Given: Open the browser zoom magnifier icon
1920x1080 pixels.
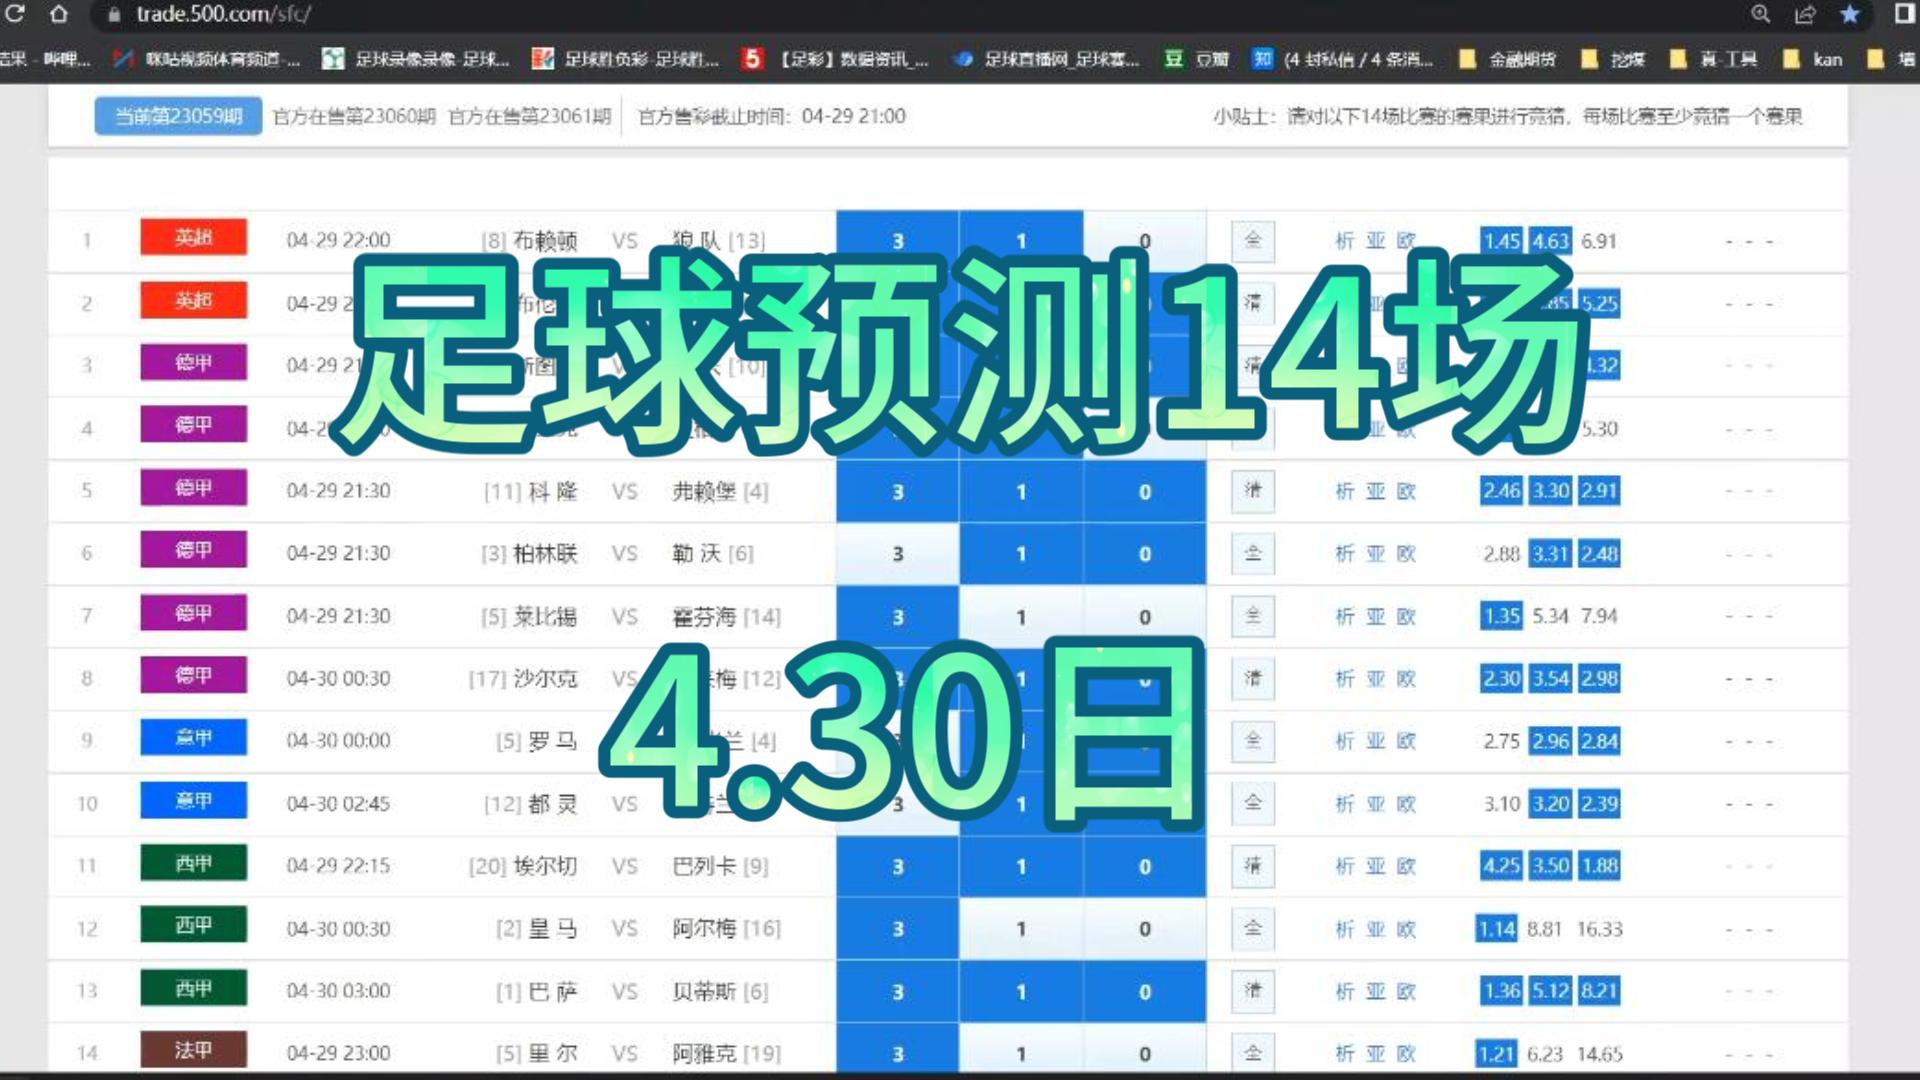Looking at the screenshot, I should point(1761,14).
